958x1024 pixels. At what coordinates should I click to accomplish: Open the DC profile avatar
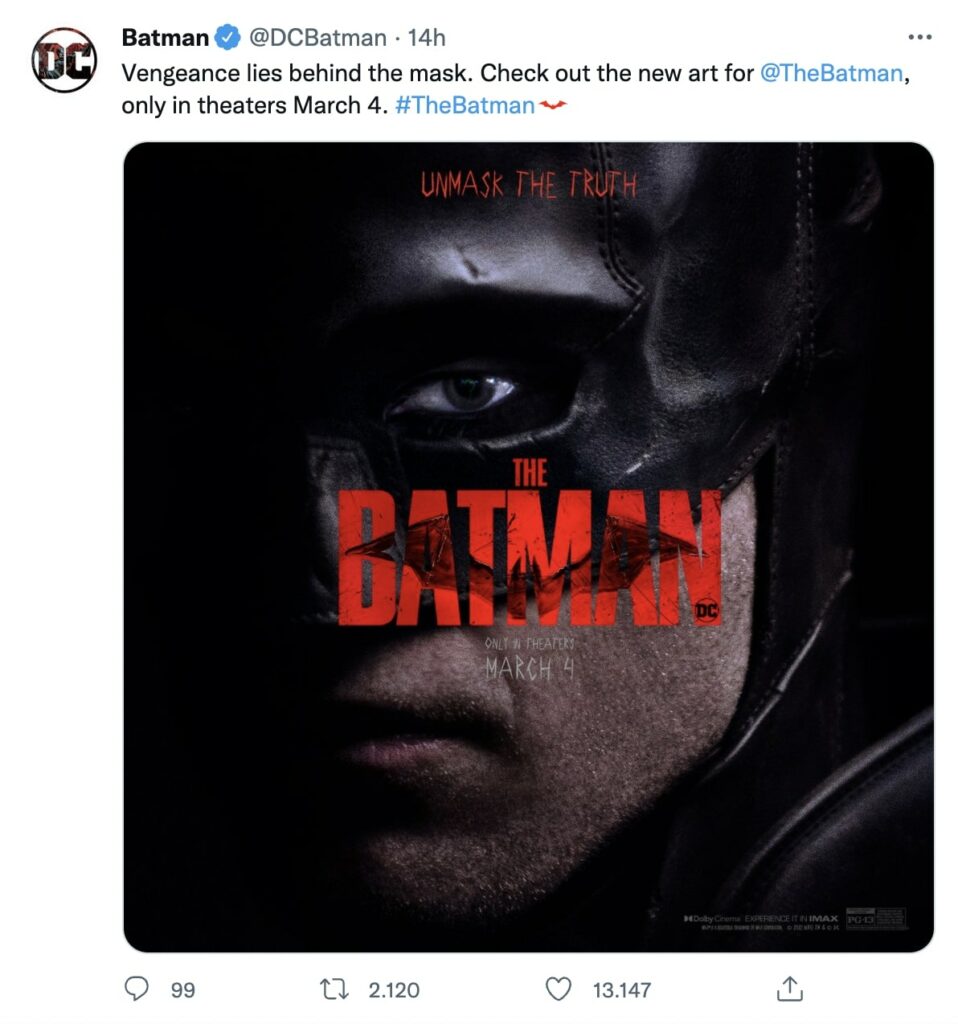[64, 59]
